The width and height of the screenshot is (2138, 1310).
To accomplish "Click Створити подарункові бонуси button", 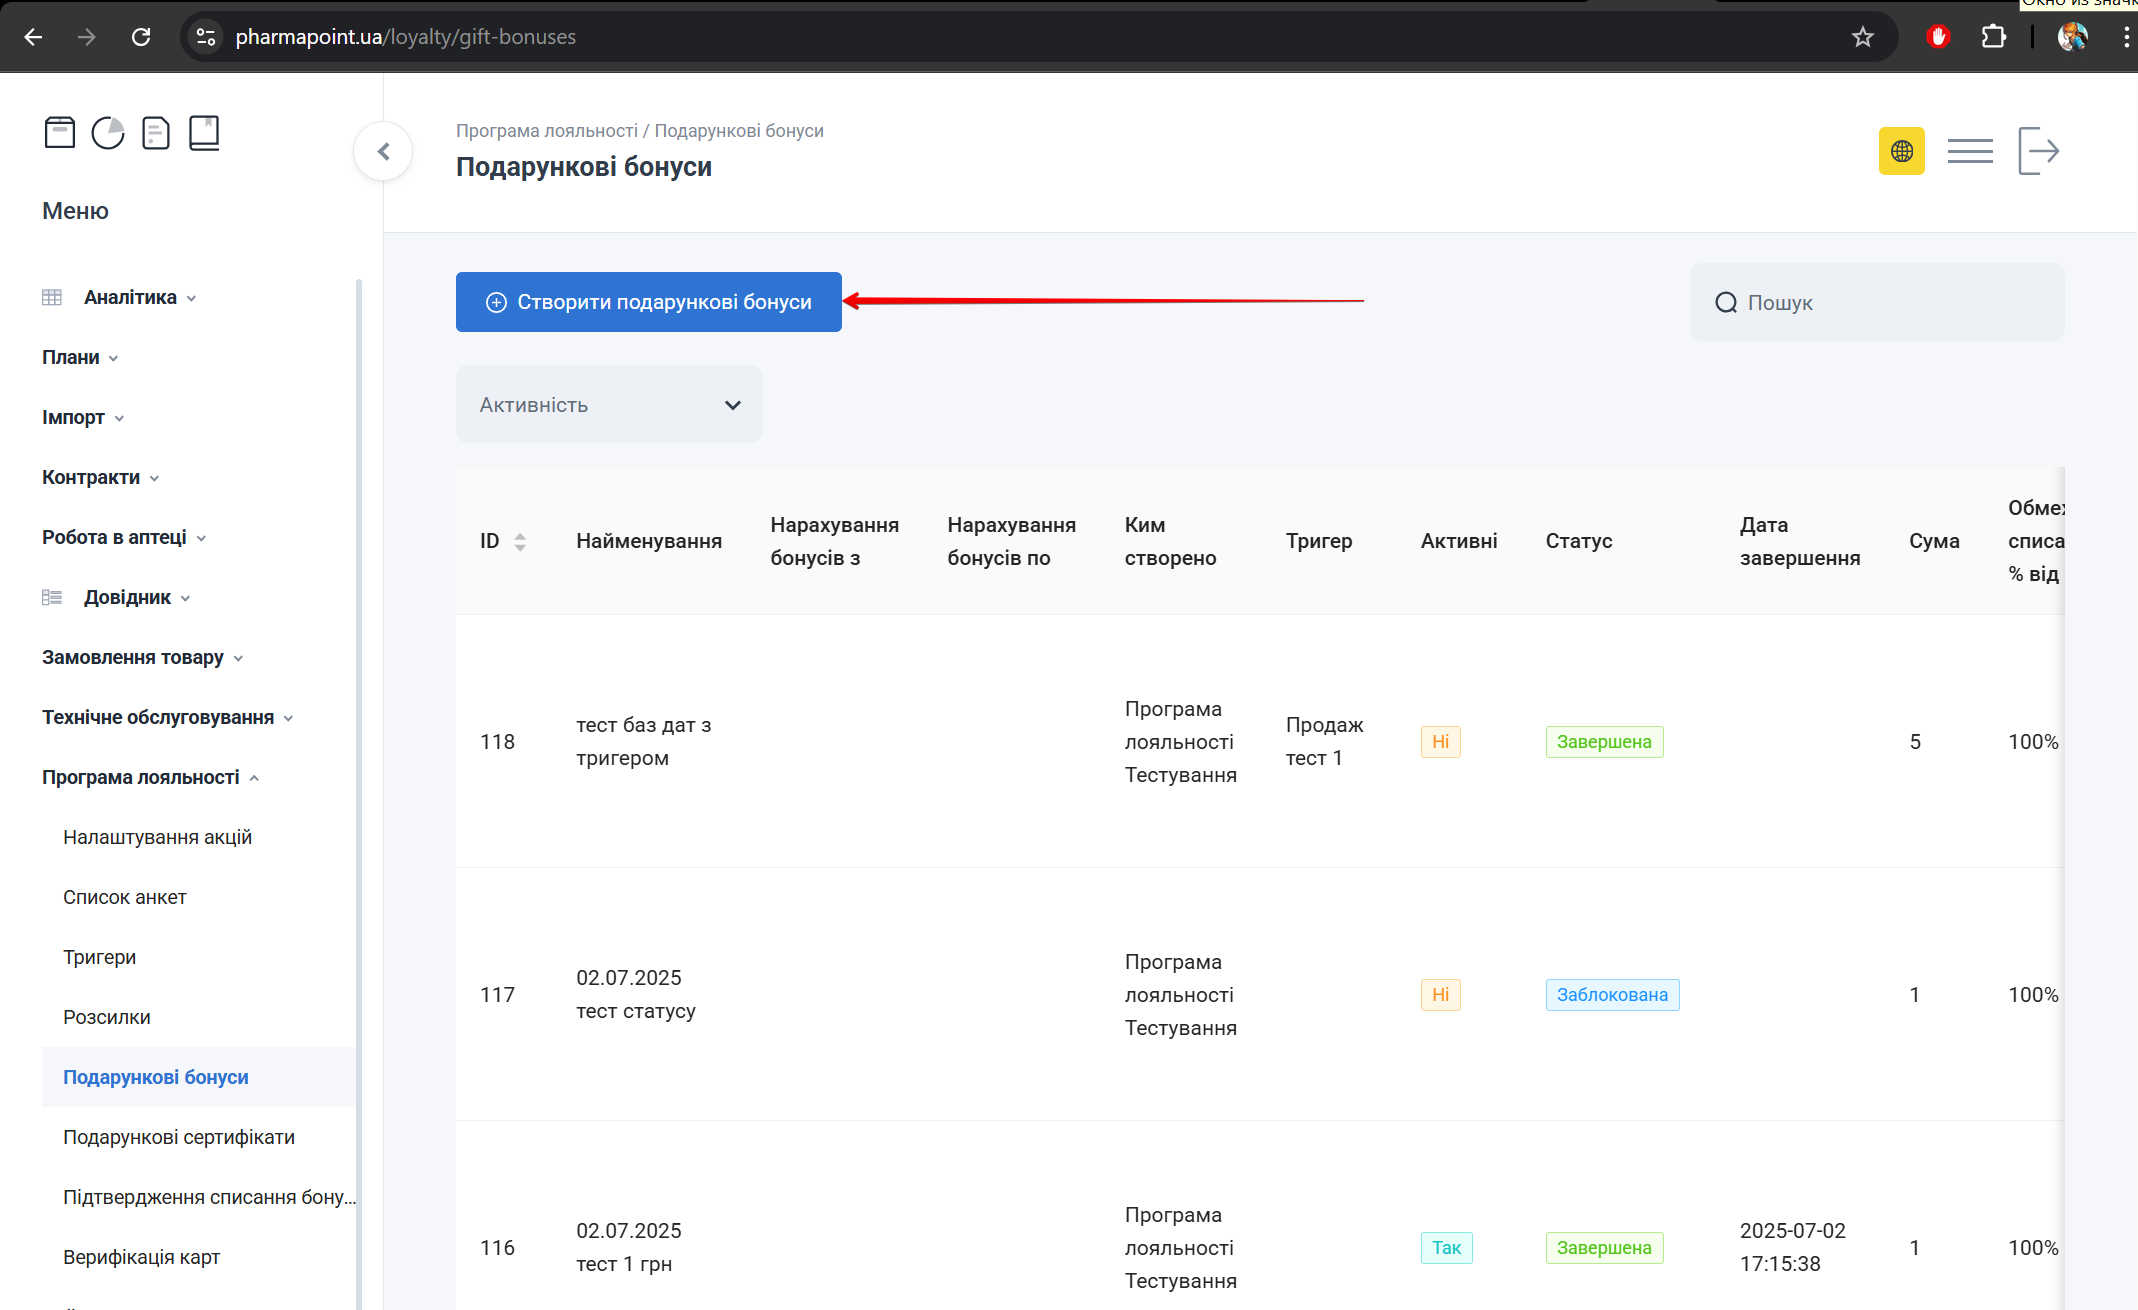I will coord(649,302).
